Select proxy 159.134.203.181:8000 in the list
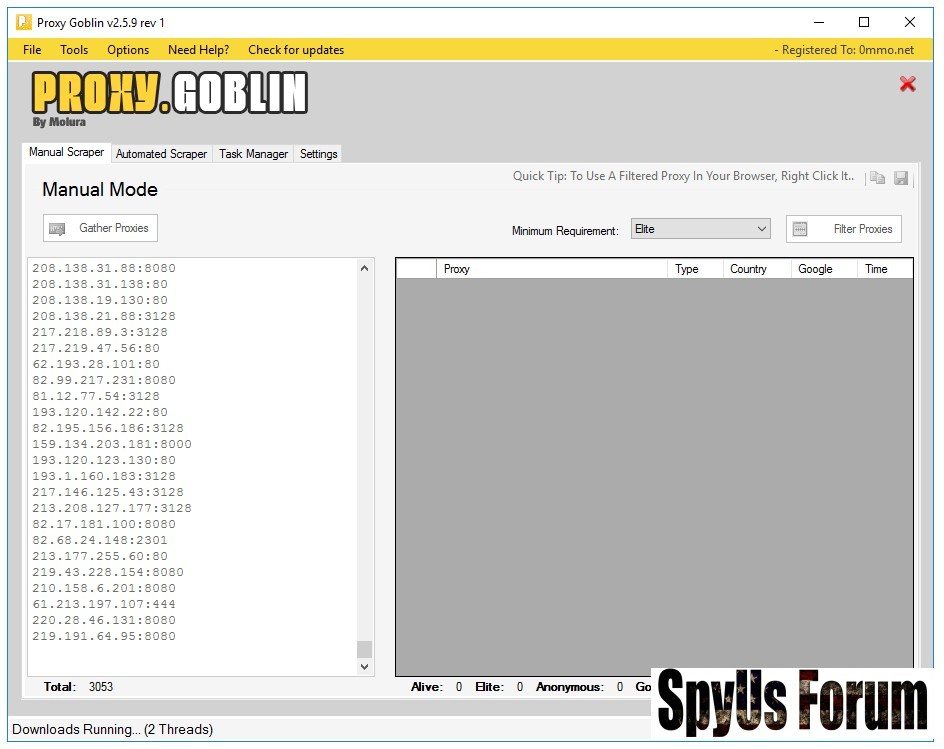 (112, 444)
